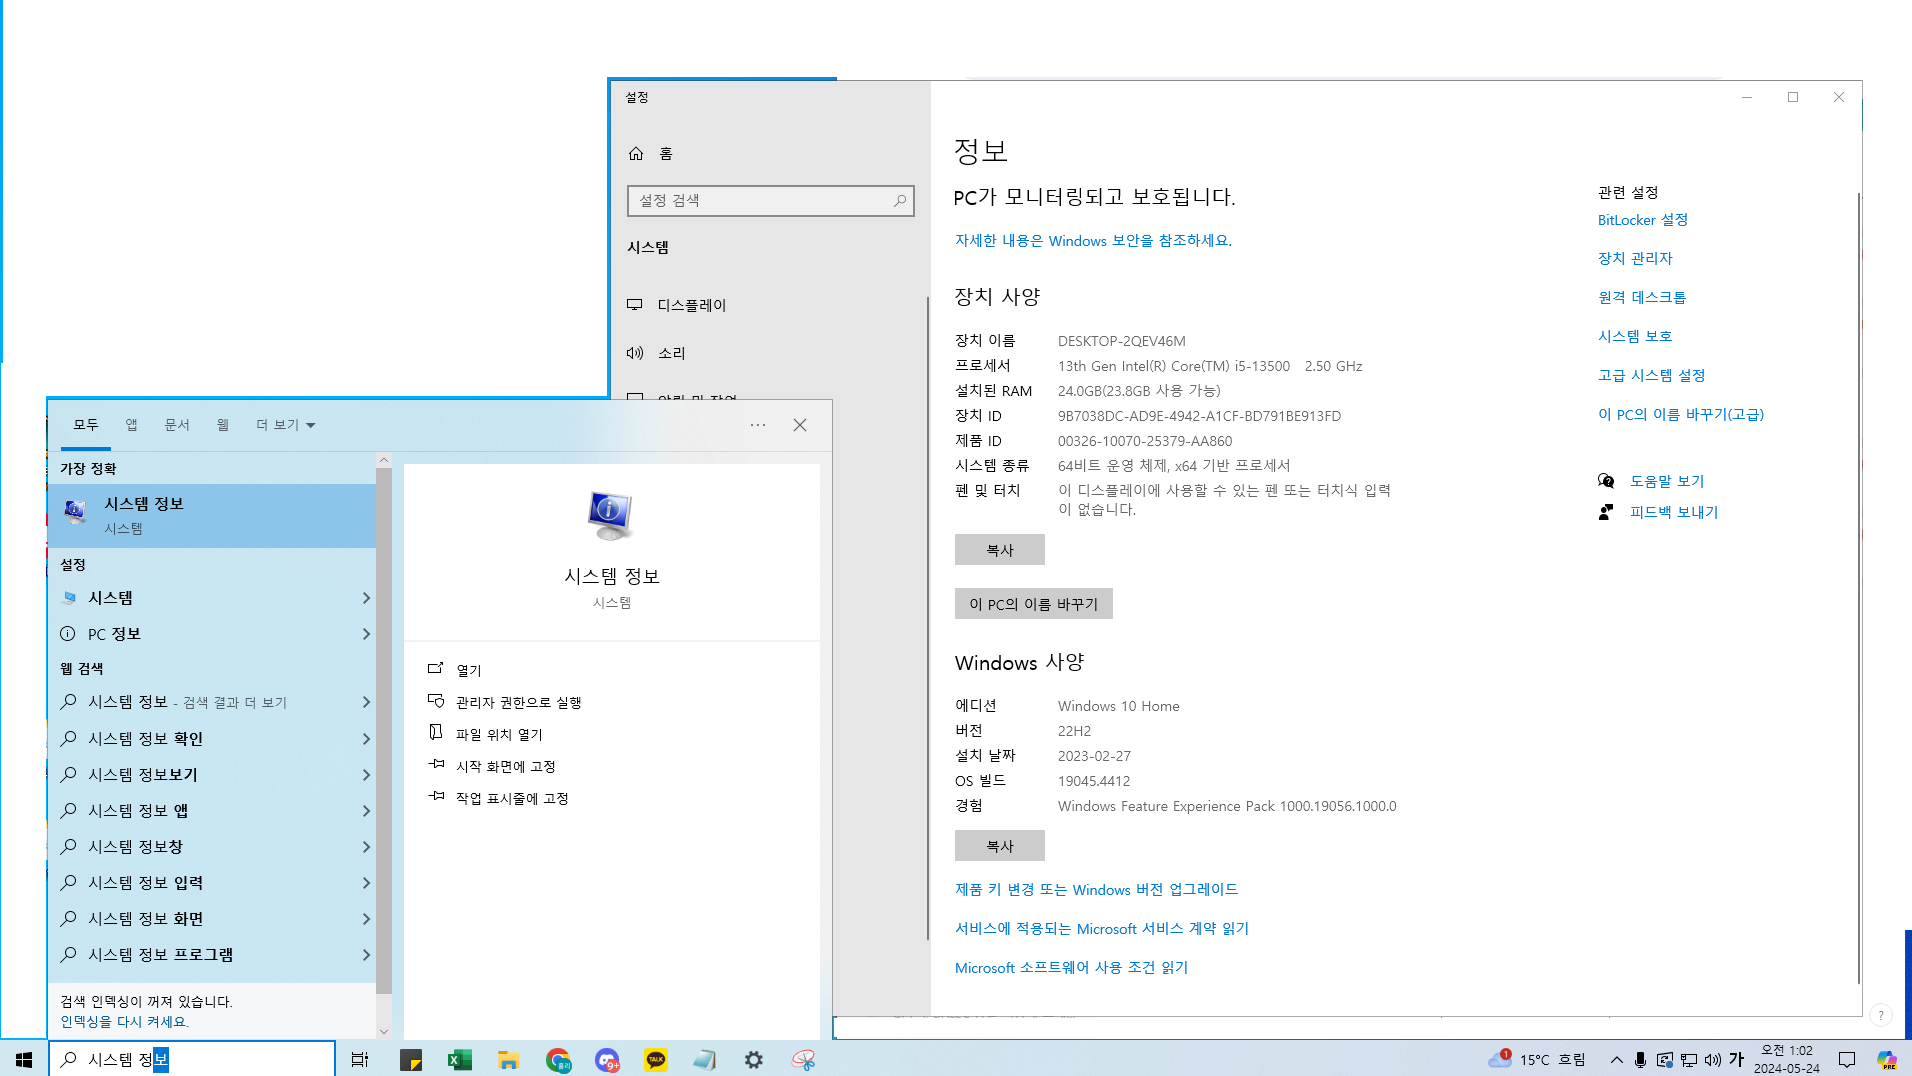Open File Explorer from the taskbar
Viewport: 1912px width, 1076px height.
(509, 1059)
